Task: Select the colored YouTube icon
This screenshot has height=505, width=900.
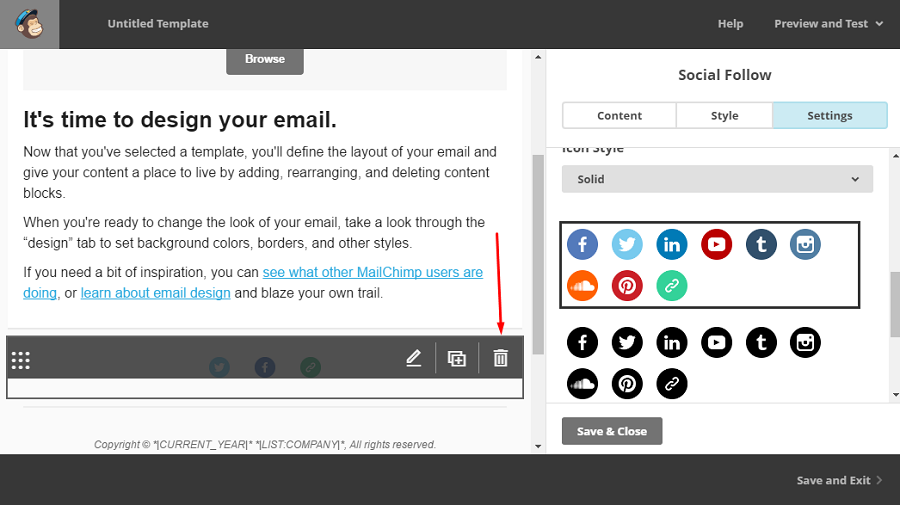Action: tap(716, 244)
